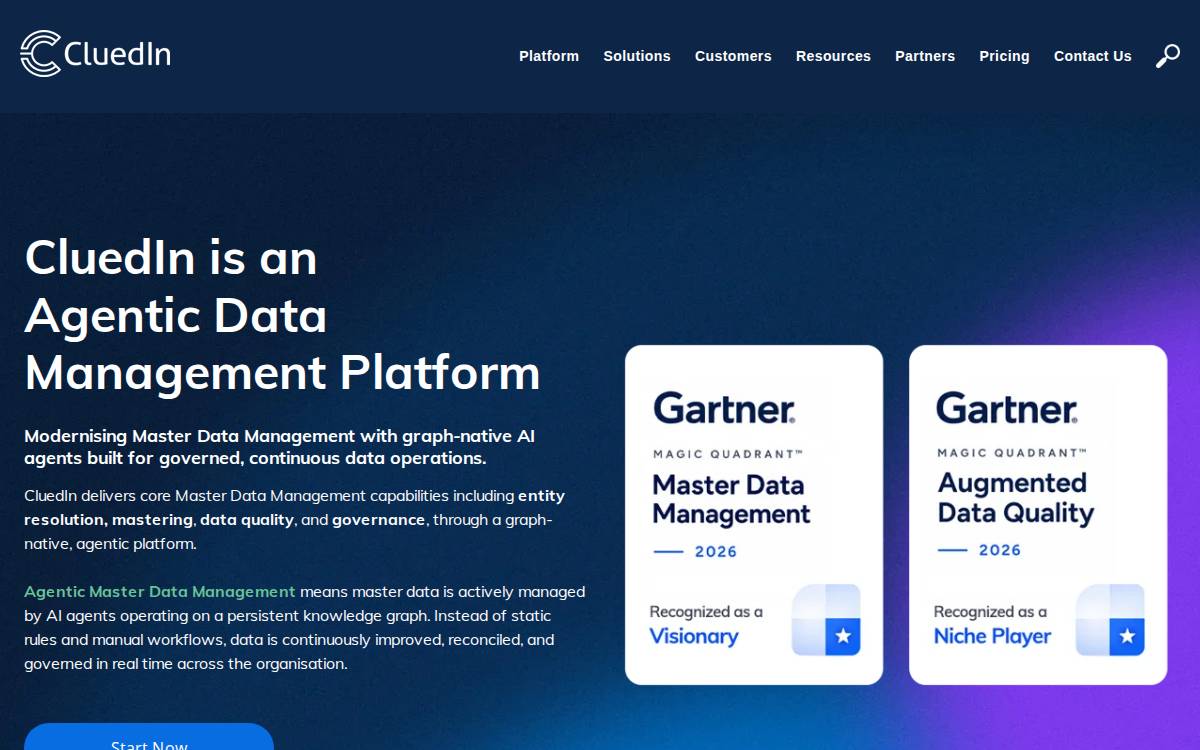The height and width of the screenshot is (750, 1200).
Task: Open the Platform menu
Action: click(549, 56)
